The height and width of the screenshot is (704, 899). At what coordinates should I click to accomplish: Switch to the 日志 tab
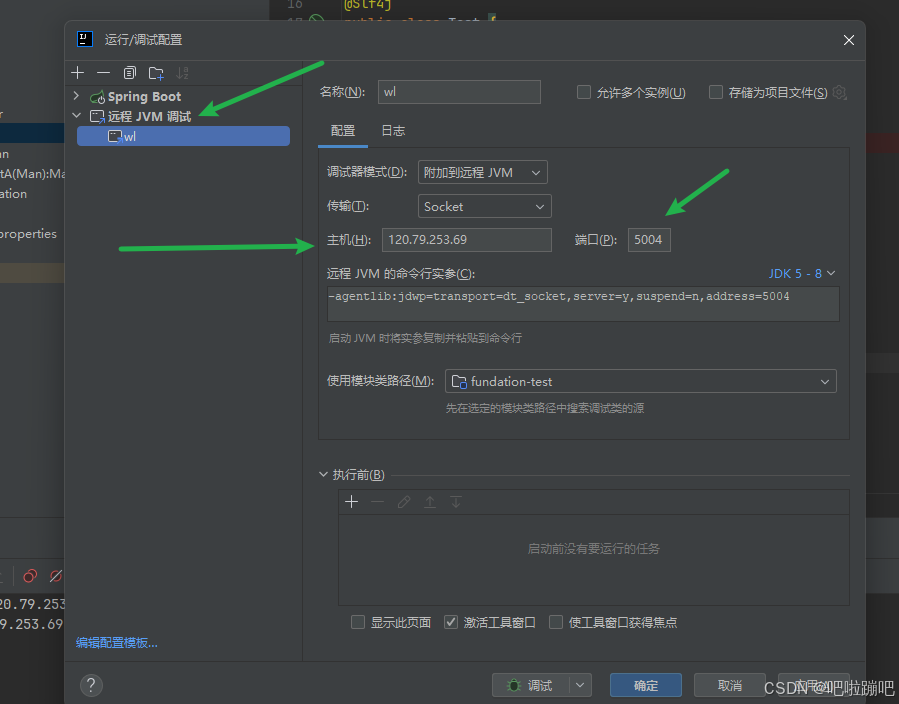[x=393, y=131]
